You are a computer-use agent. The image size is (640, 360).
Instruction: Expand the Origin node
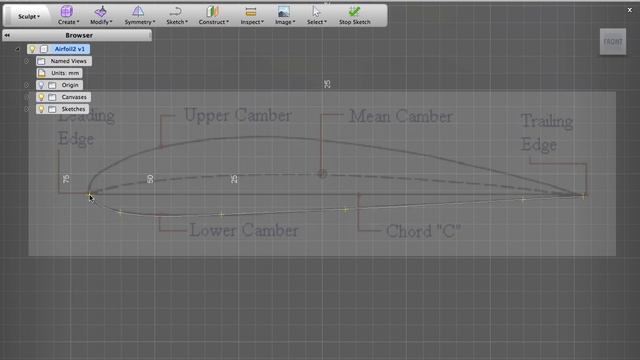pos(27,85)
